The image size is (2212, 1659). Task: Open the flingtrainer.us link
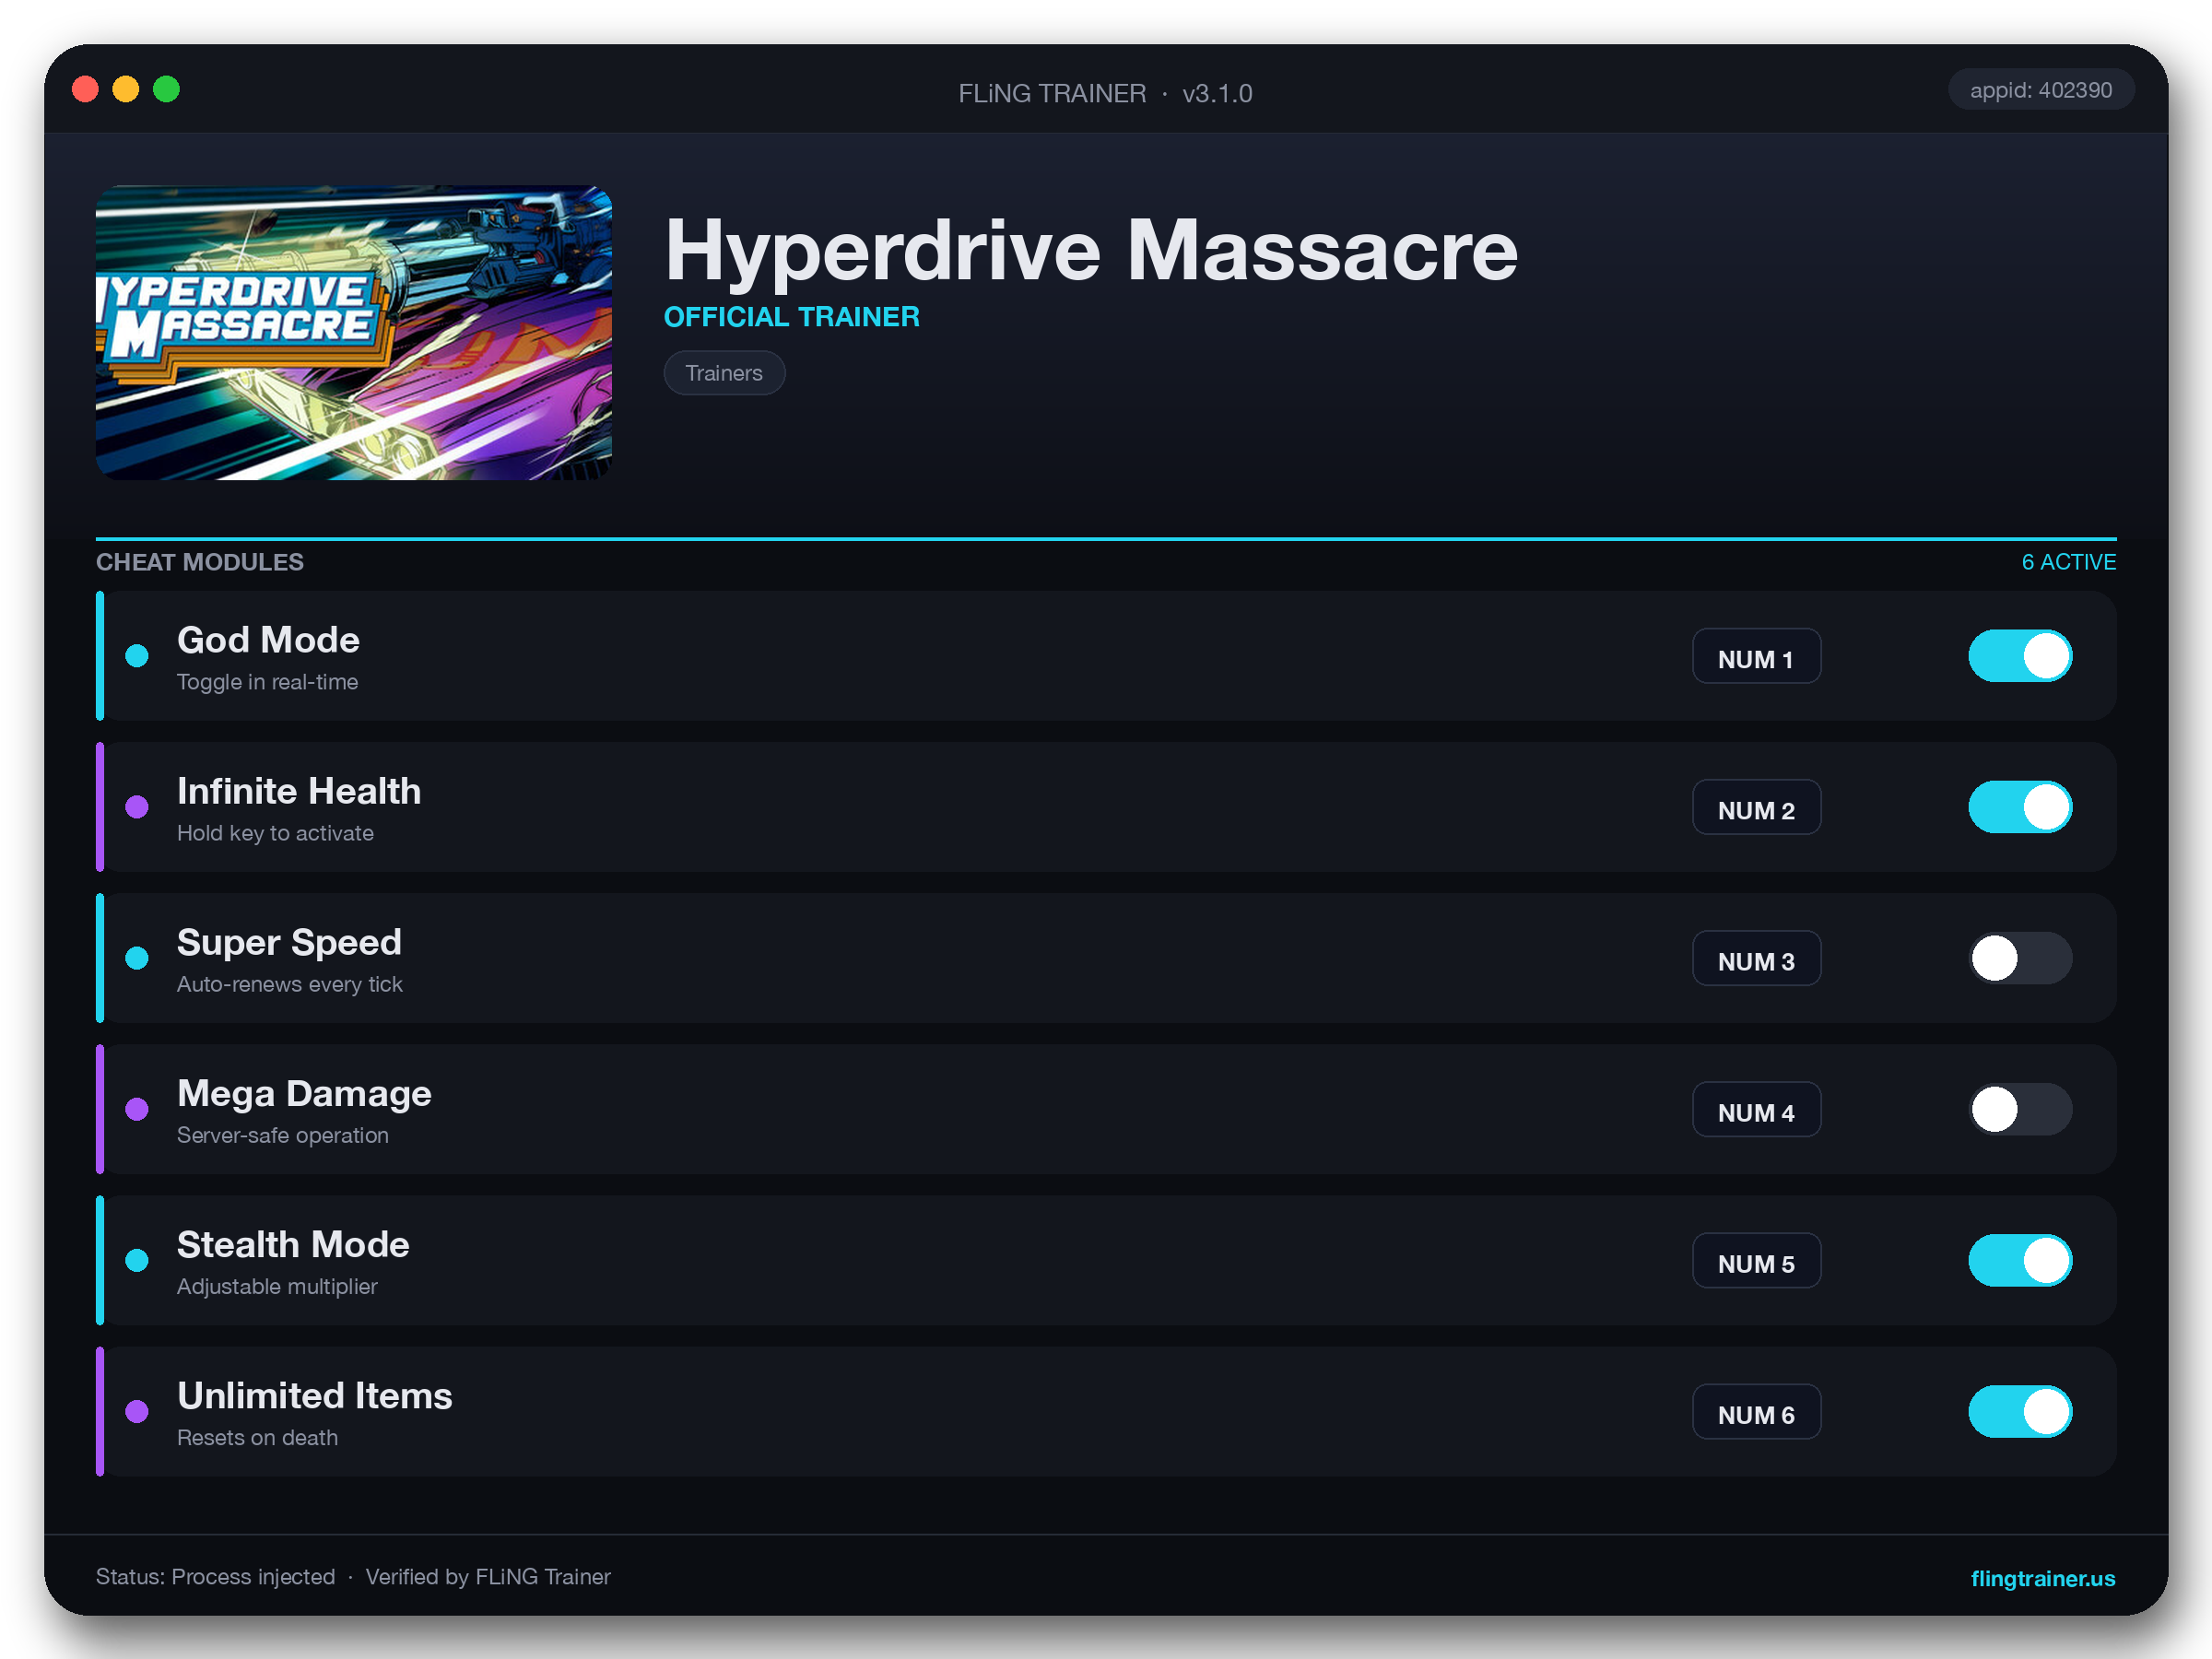(2042, 1578)
